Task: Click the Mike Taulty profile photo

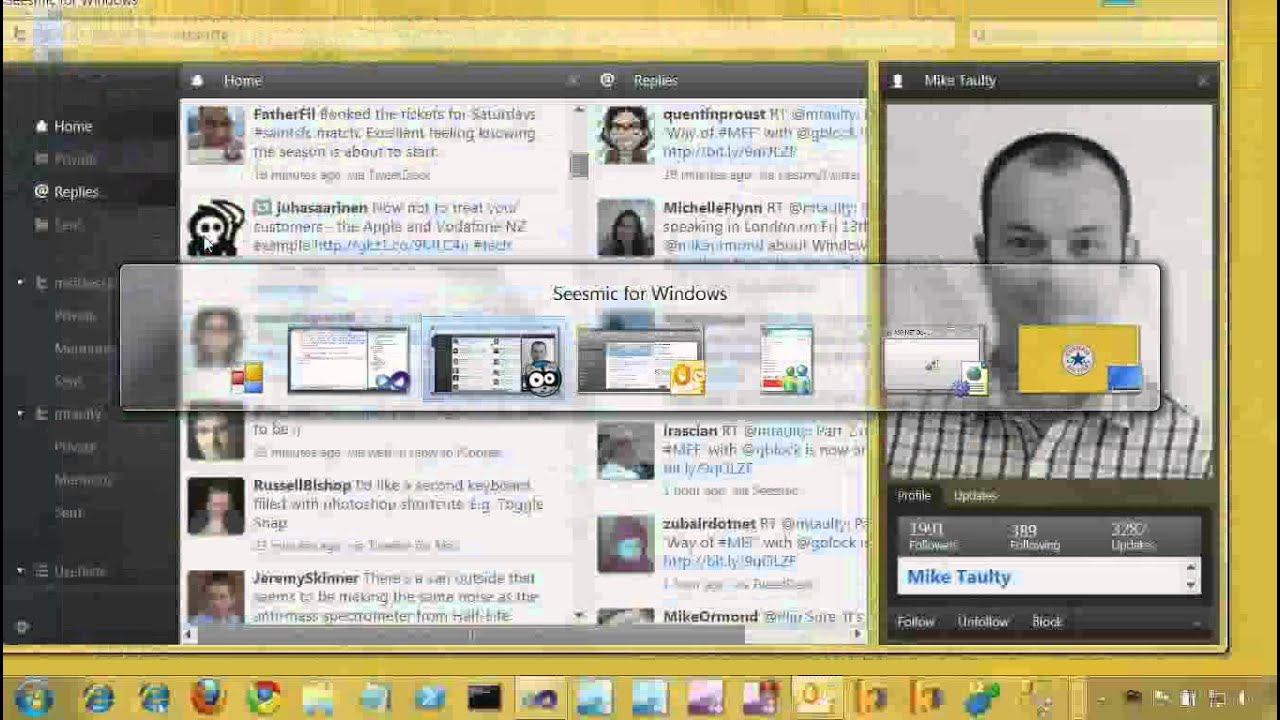Action: [1049, 291]
